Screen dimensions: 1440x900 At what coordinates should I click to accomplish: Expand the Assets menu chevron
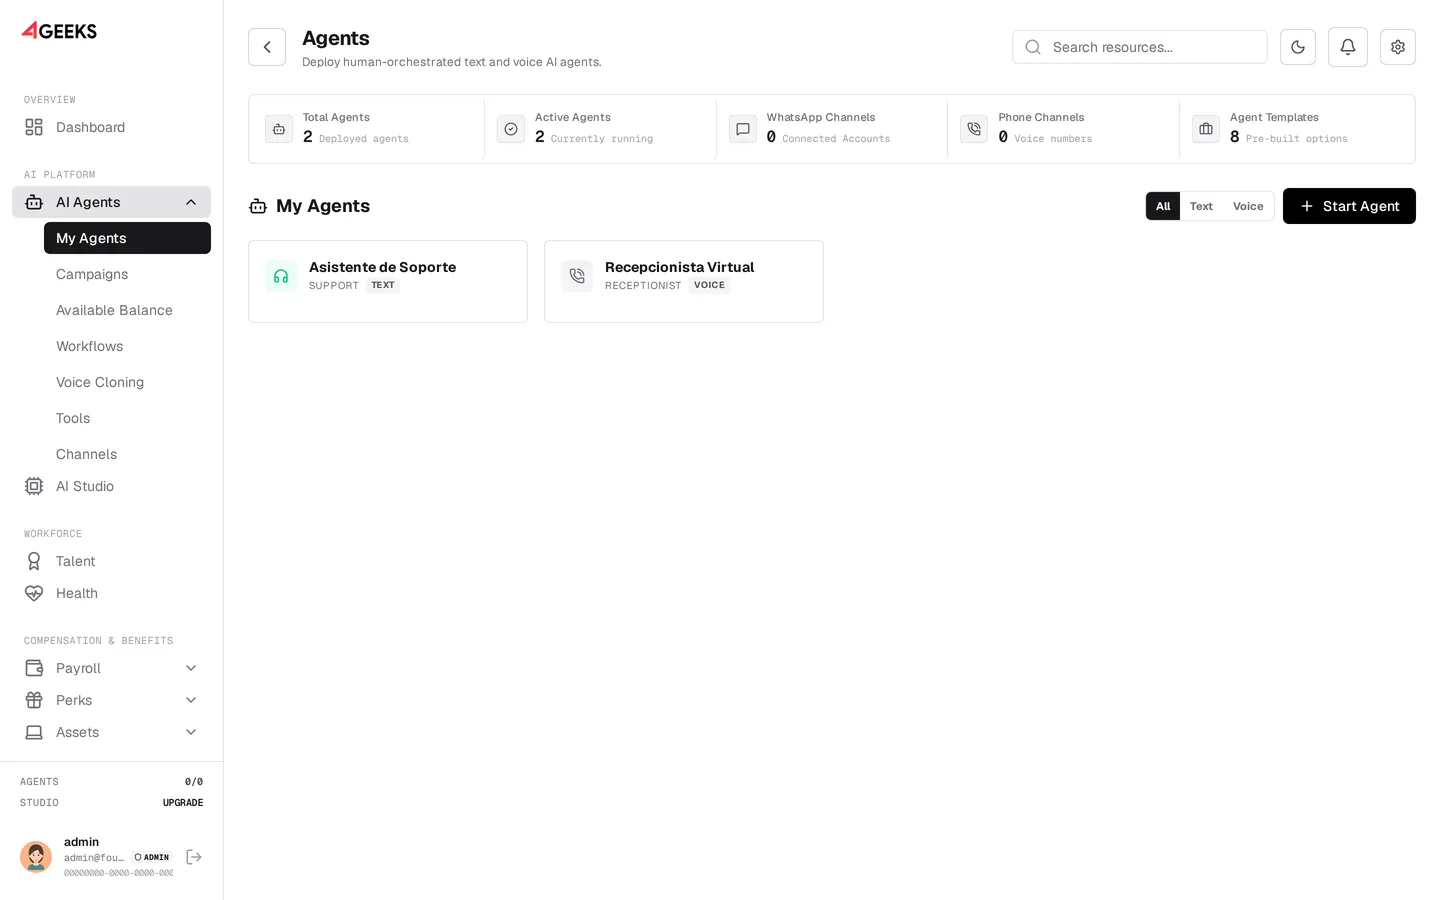click(191, 732)
